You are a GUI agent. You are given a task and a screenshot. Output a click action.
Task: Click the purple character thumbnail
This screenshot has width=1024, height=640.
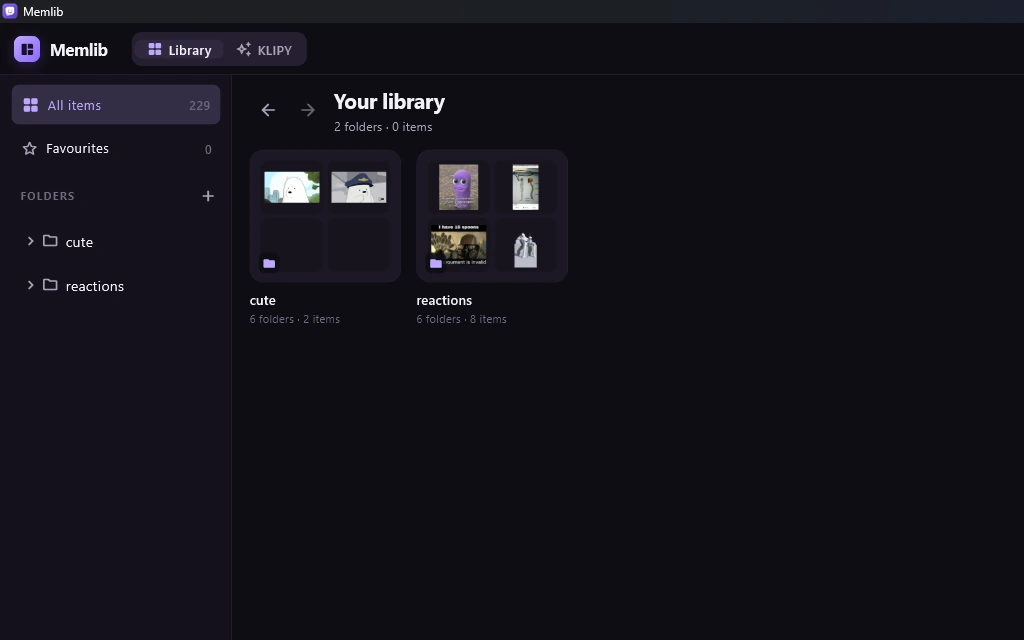click(458, 187)
